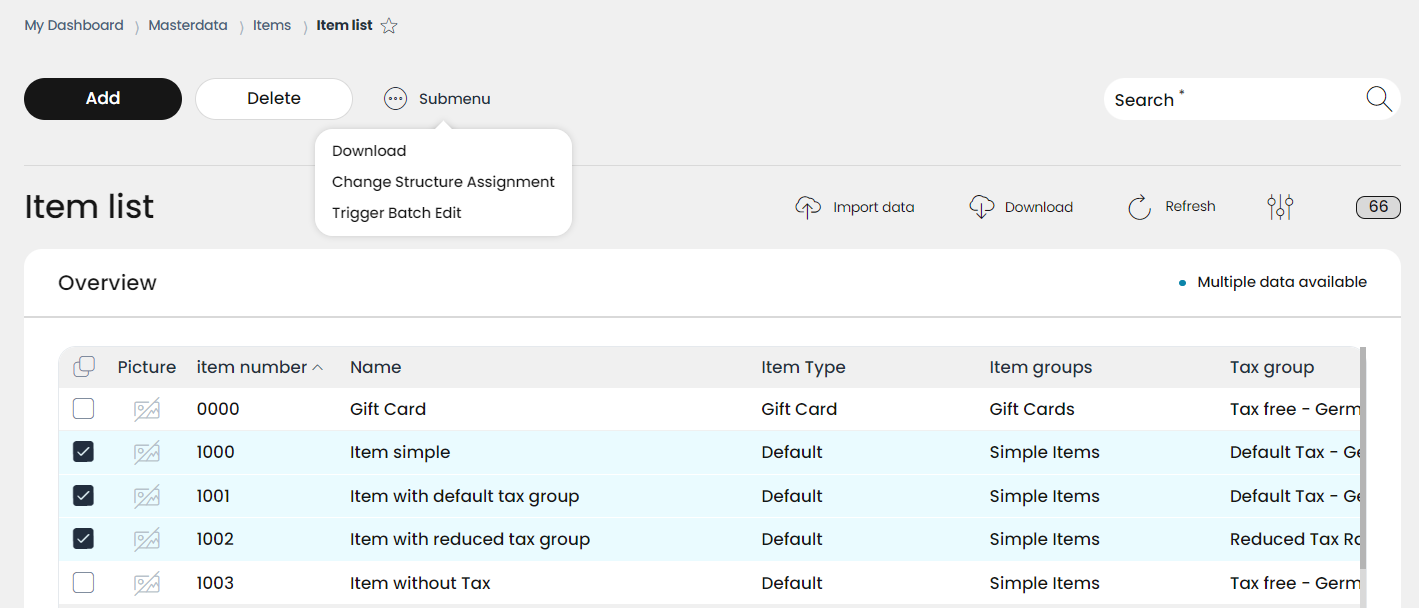This screenshot has width=1419, height=608.
Task: Uncheck the Item simple row checkbox
Action: (x=84, y=452)
